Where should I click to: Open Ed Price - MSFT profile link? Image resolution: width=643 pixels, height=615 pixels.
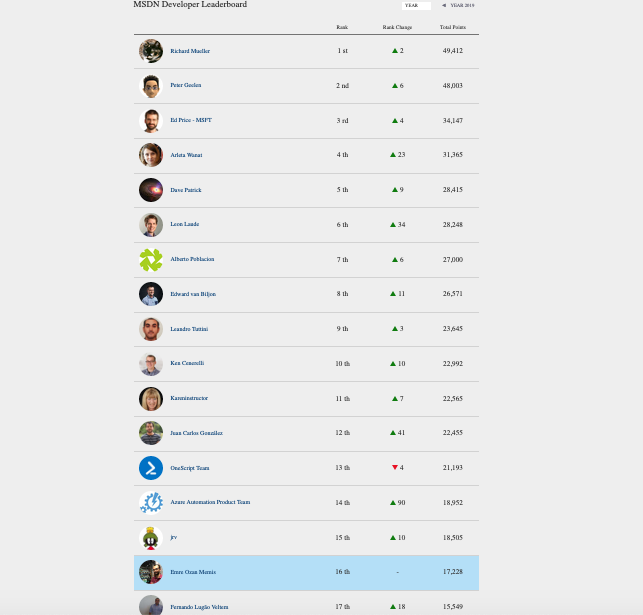191,120
